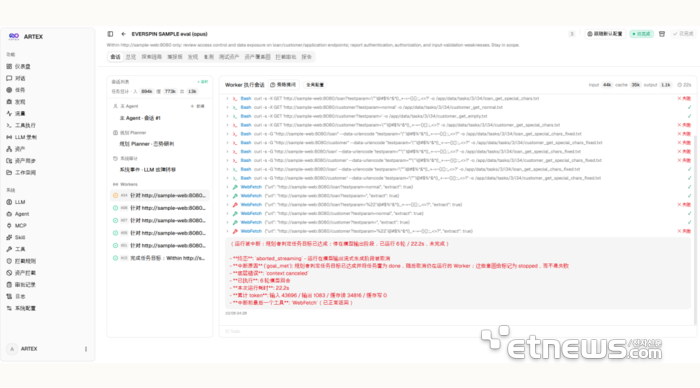Screen dimensions: 700x388
Task: Click the Todo input field at bottom
Action: [x=457, y=332]
